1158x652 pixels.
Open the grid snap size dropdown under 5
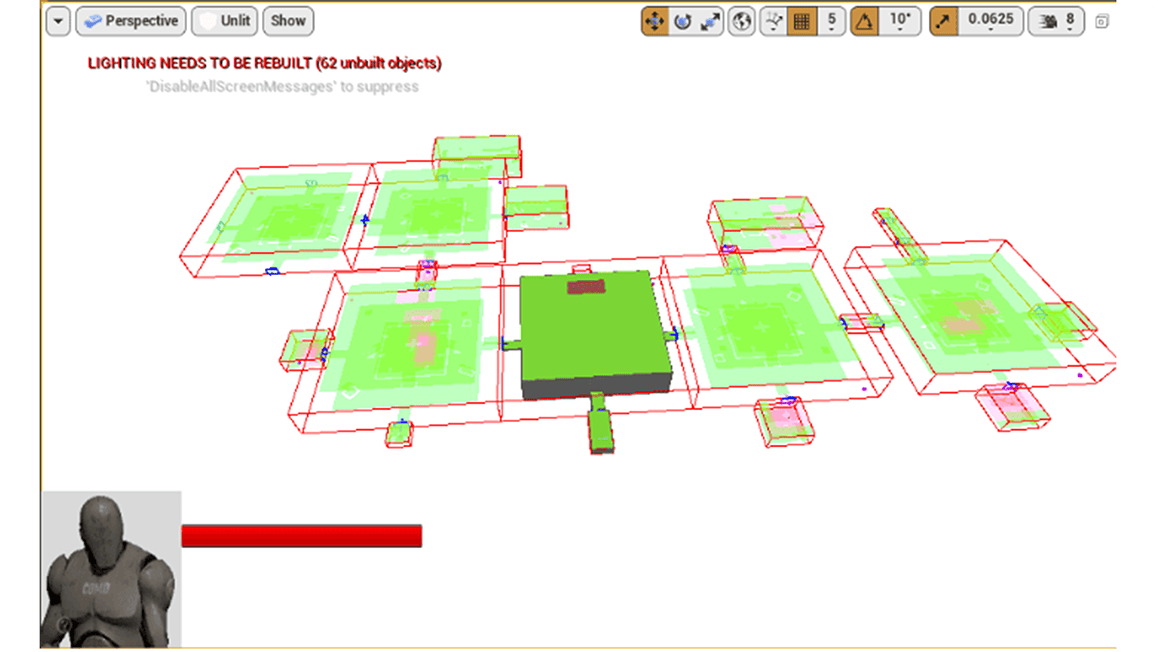coord(833,28)
